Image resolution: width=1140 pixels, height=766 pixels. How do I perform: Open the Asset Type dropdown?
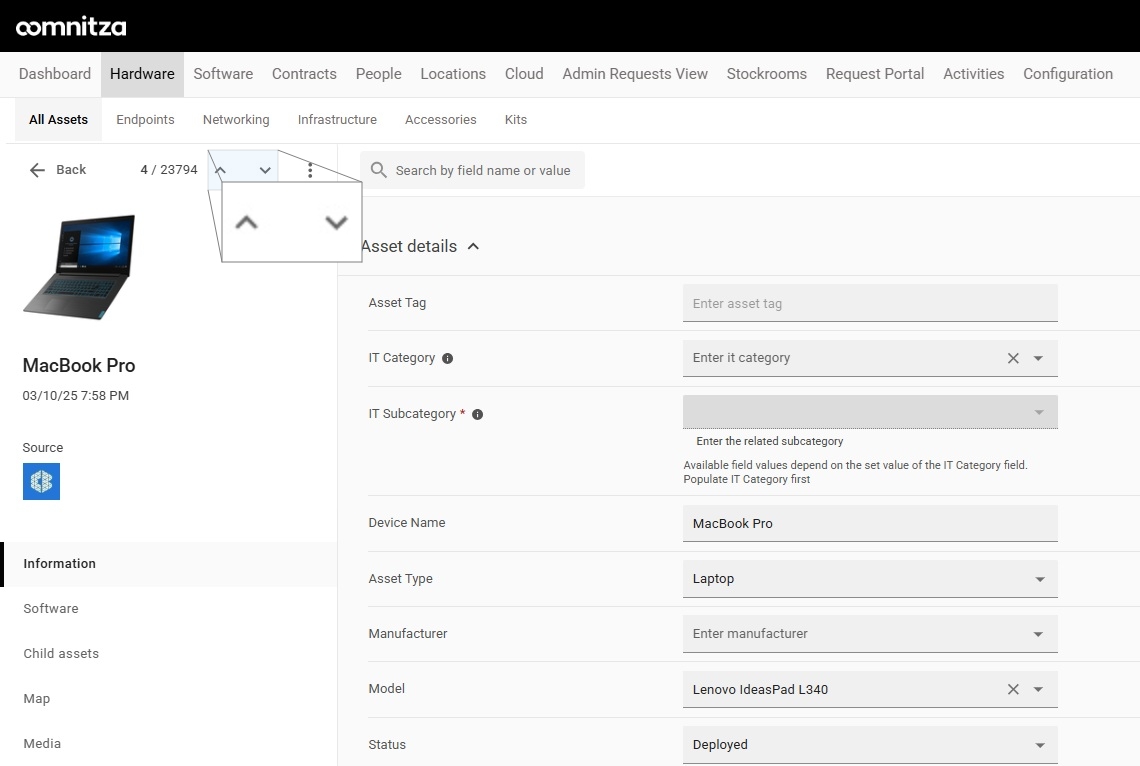tap(870, 578)
